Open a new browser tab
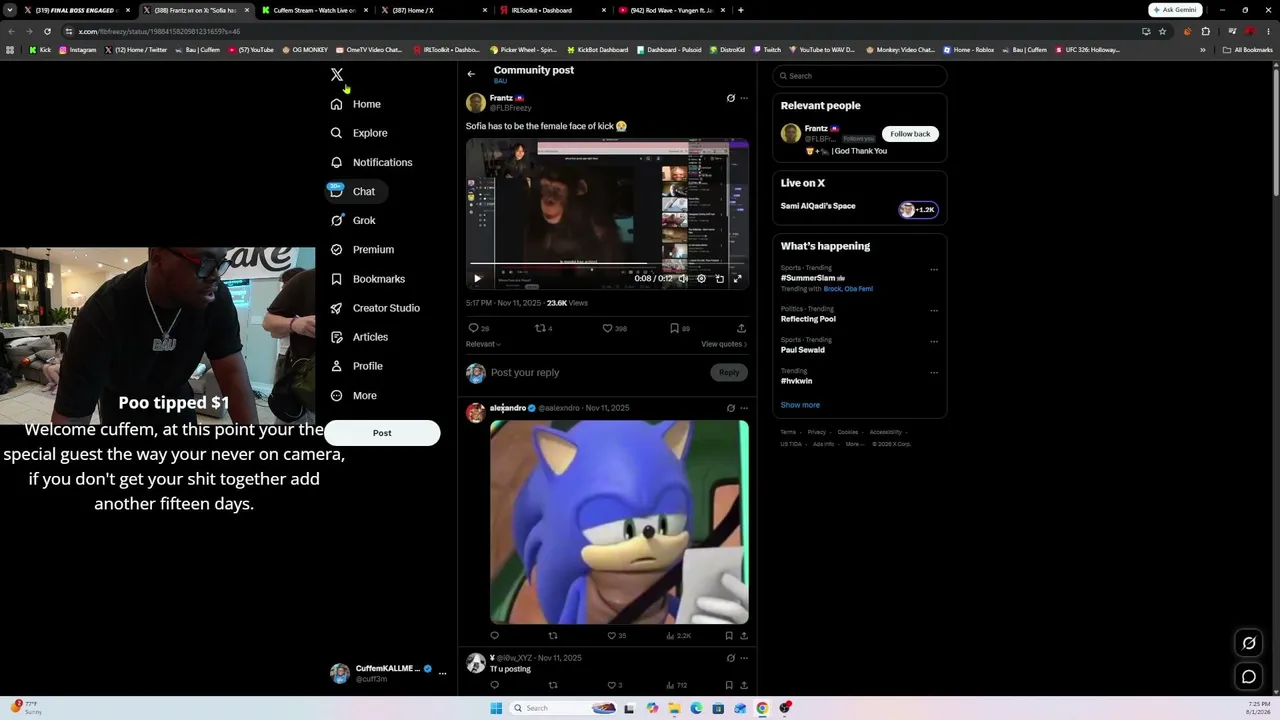 (x=740, y=10)
